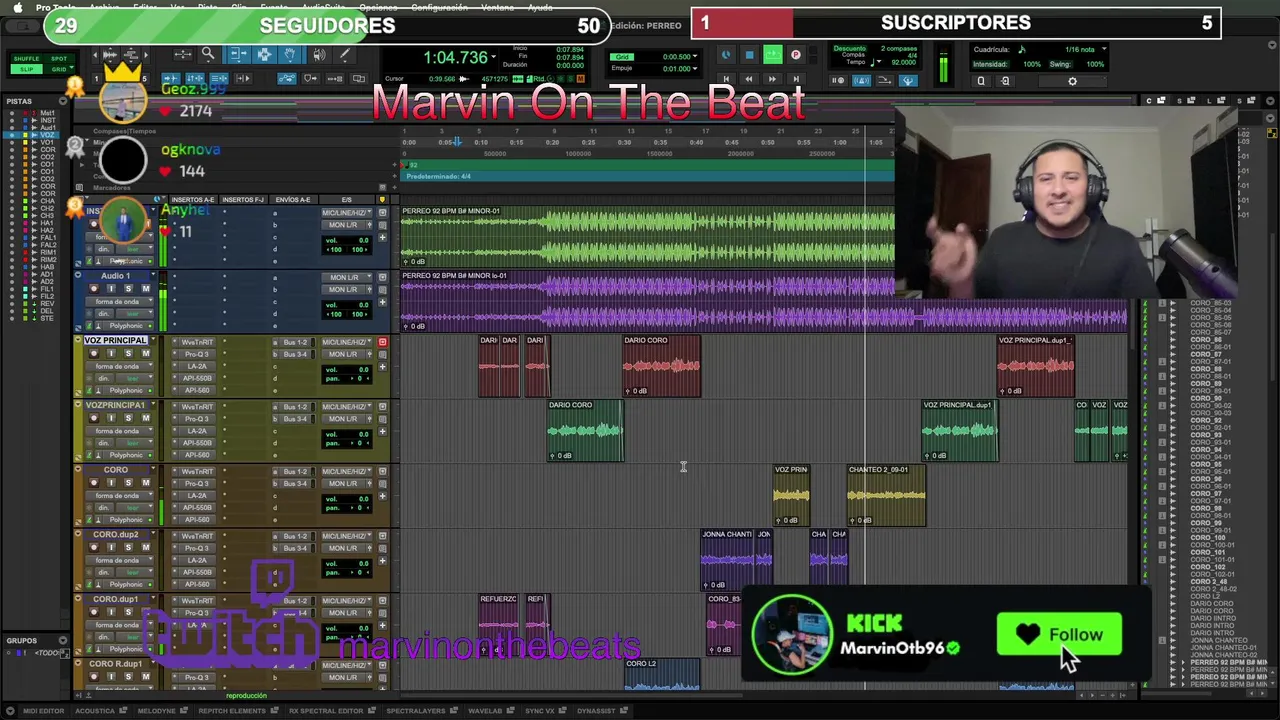Click the green Play transport button

click(x=773, y=55)
